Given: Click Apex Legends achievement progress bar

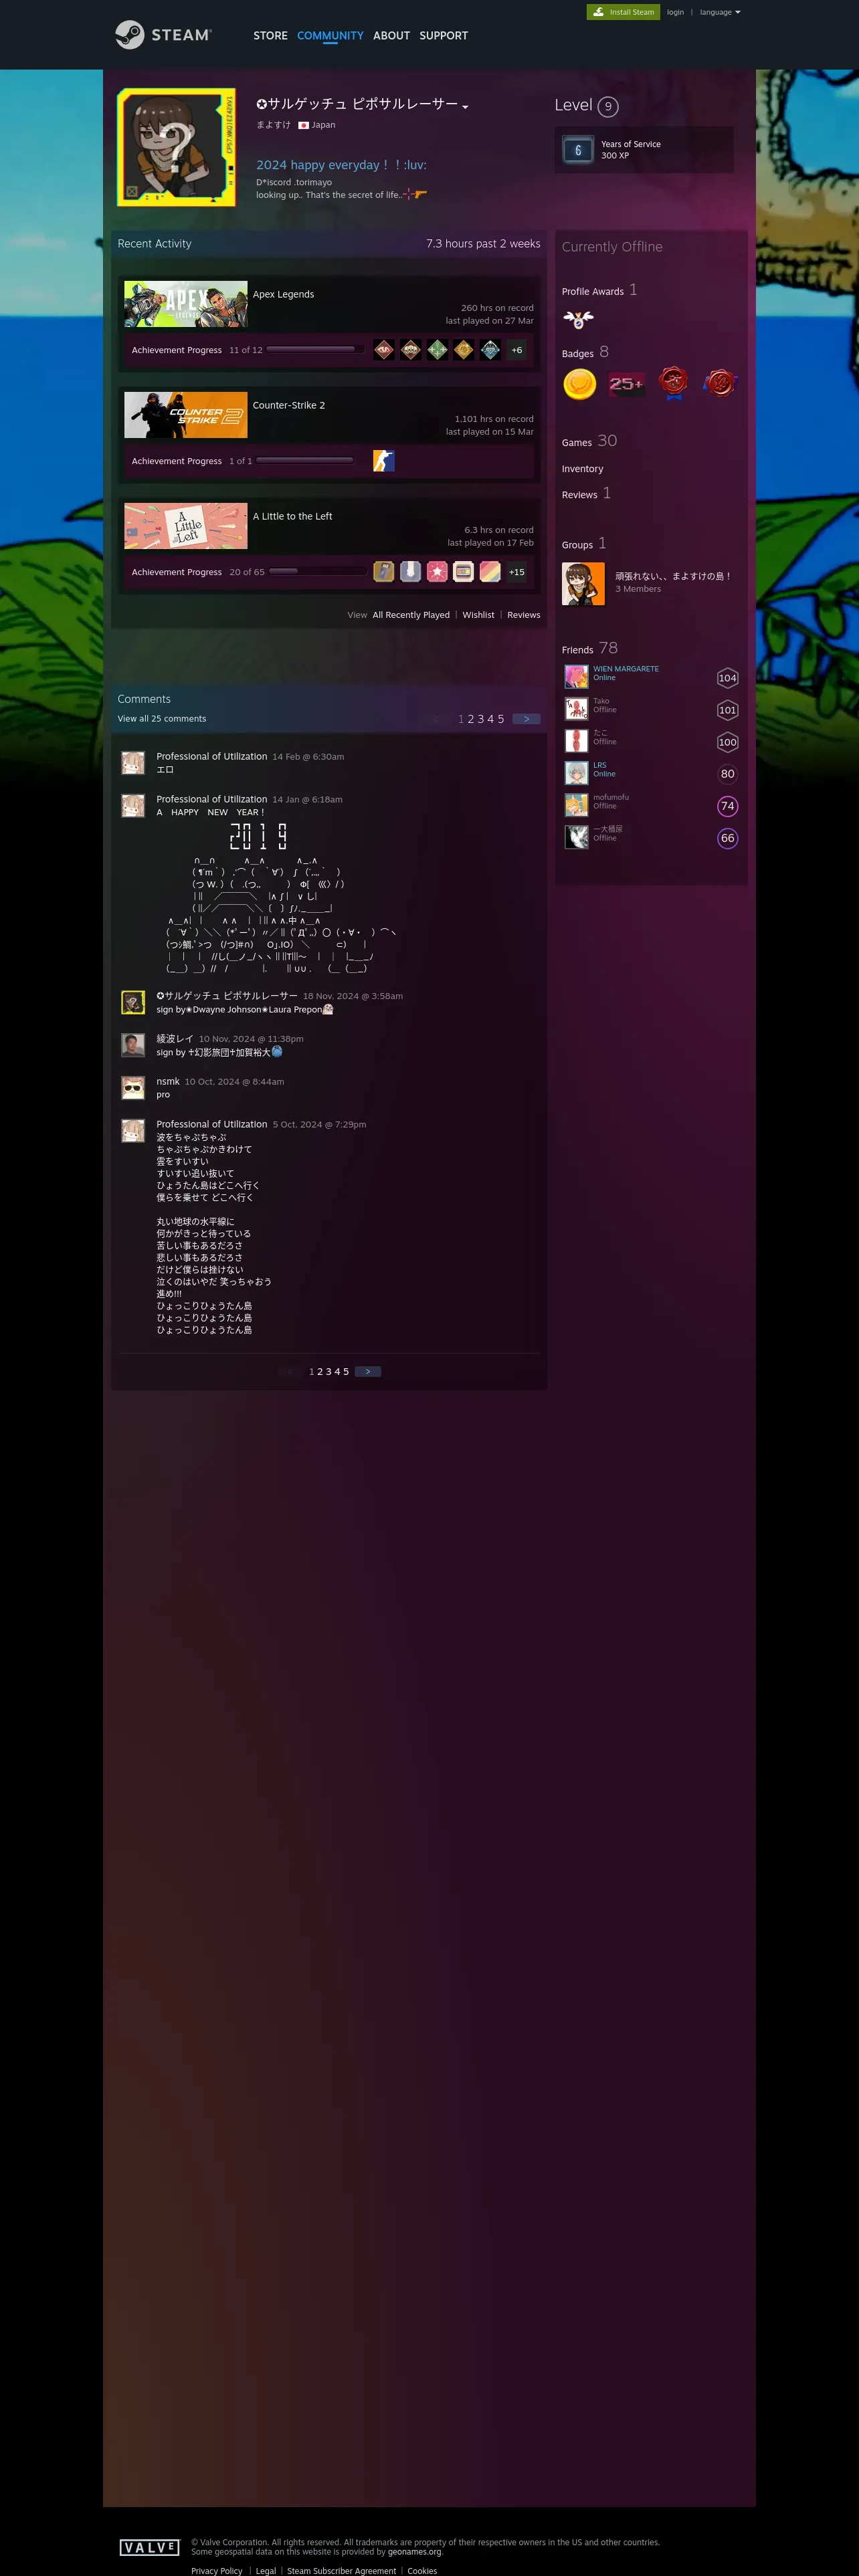Looking at the screenshot, I should 316,349.
